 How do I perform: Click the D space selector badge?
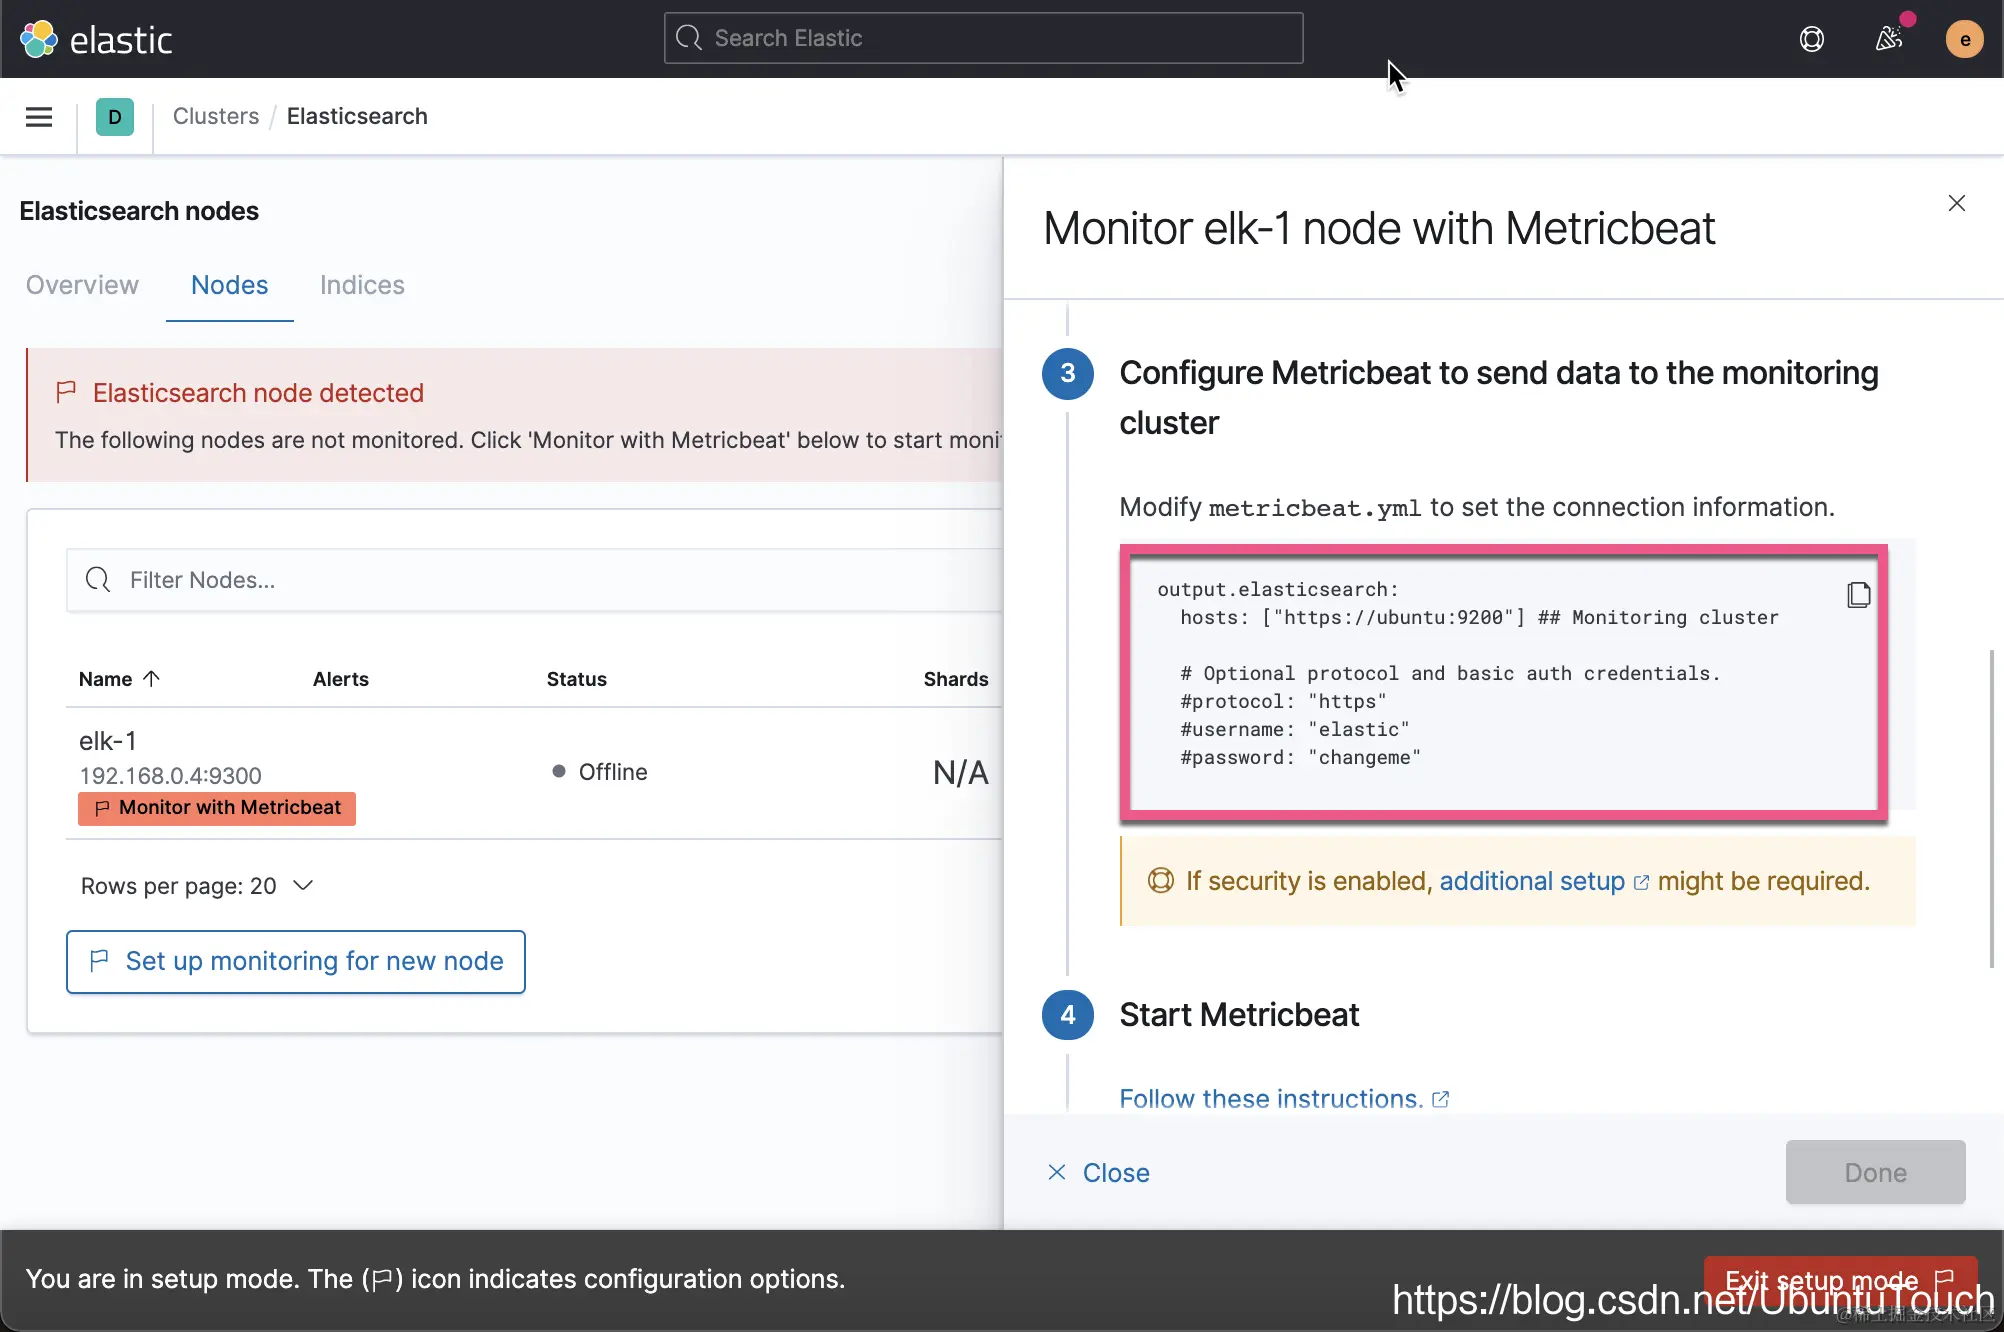pos(115,117)
